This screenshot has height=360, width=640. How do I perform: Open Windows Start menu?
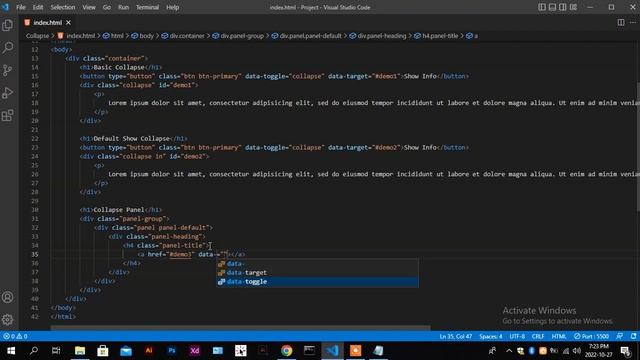[x=11, y=351]
